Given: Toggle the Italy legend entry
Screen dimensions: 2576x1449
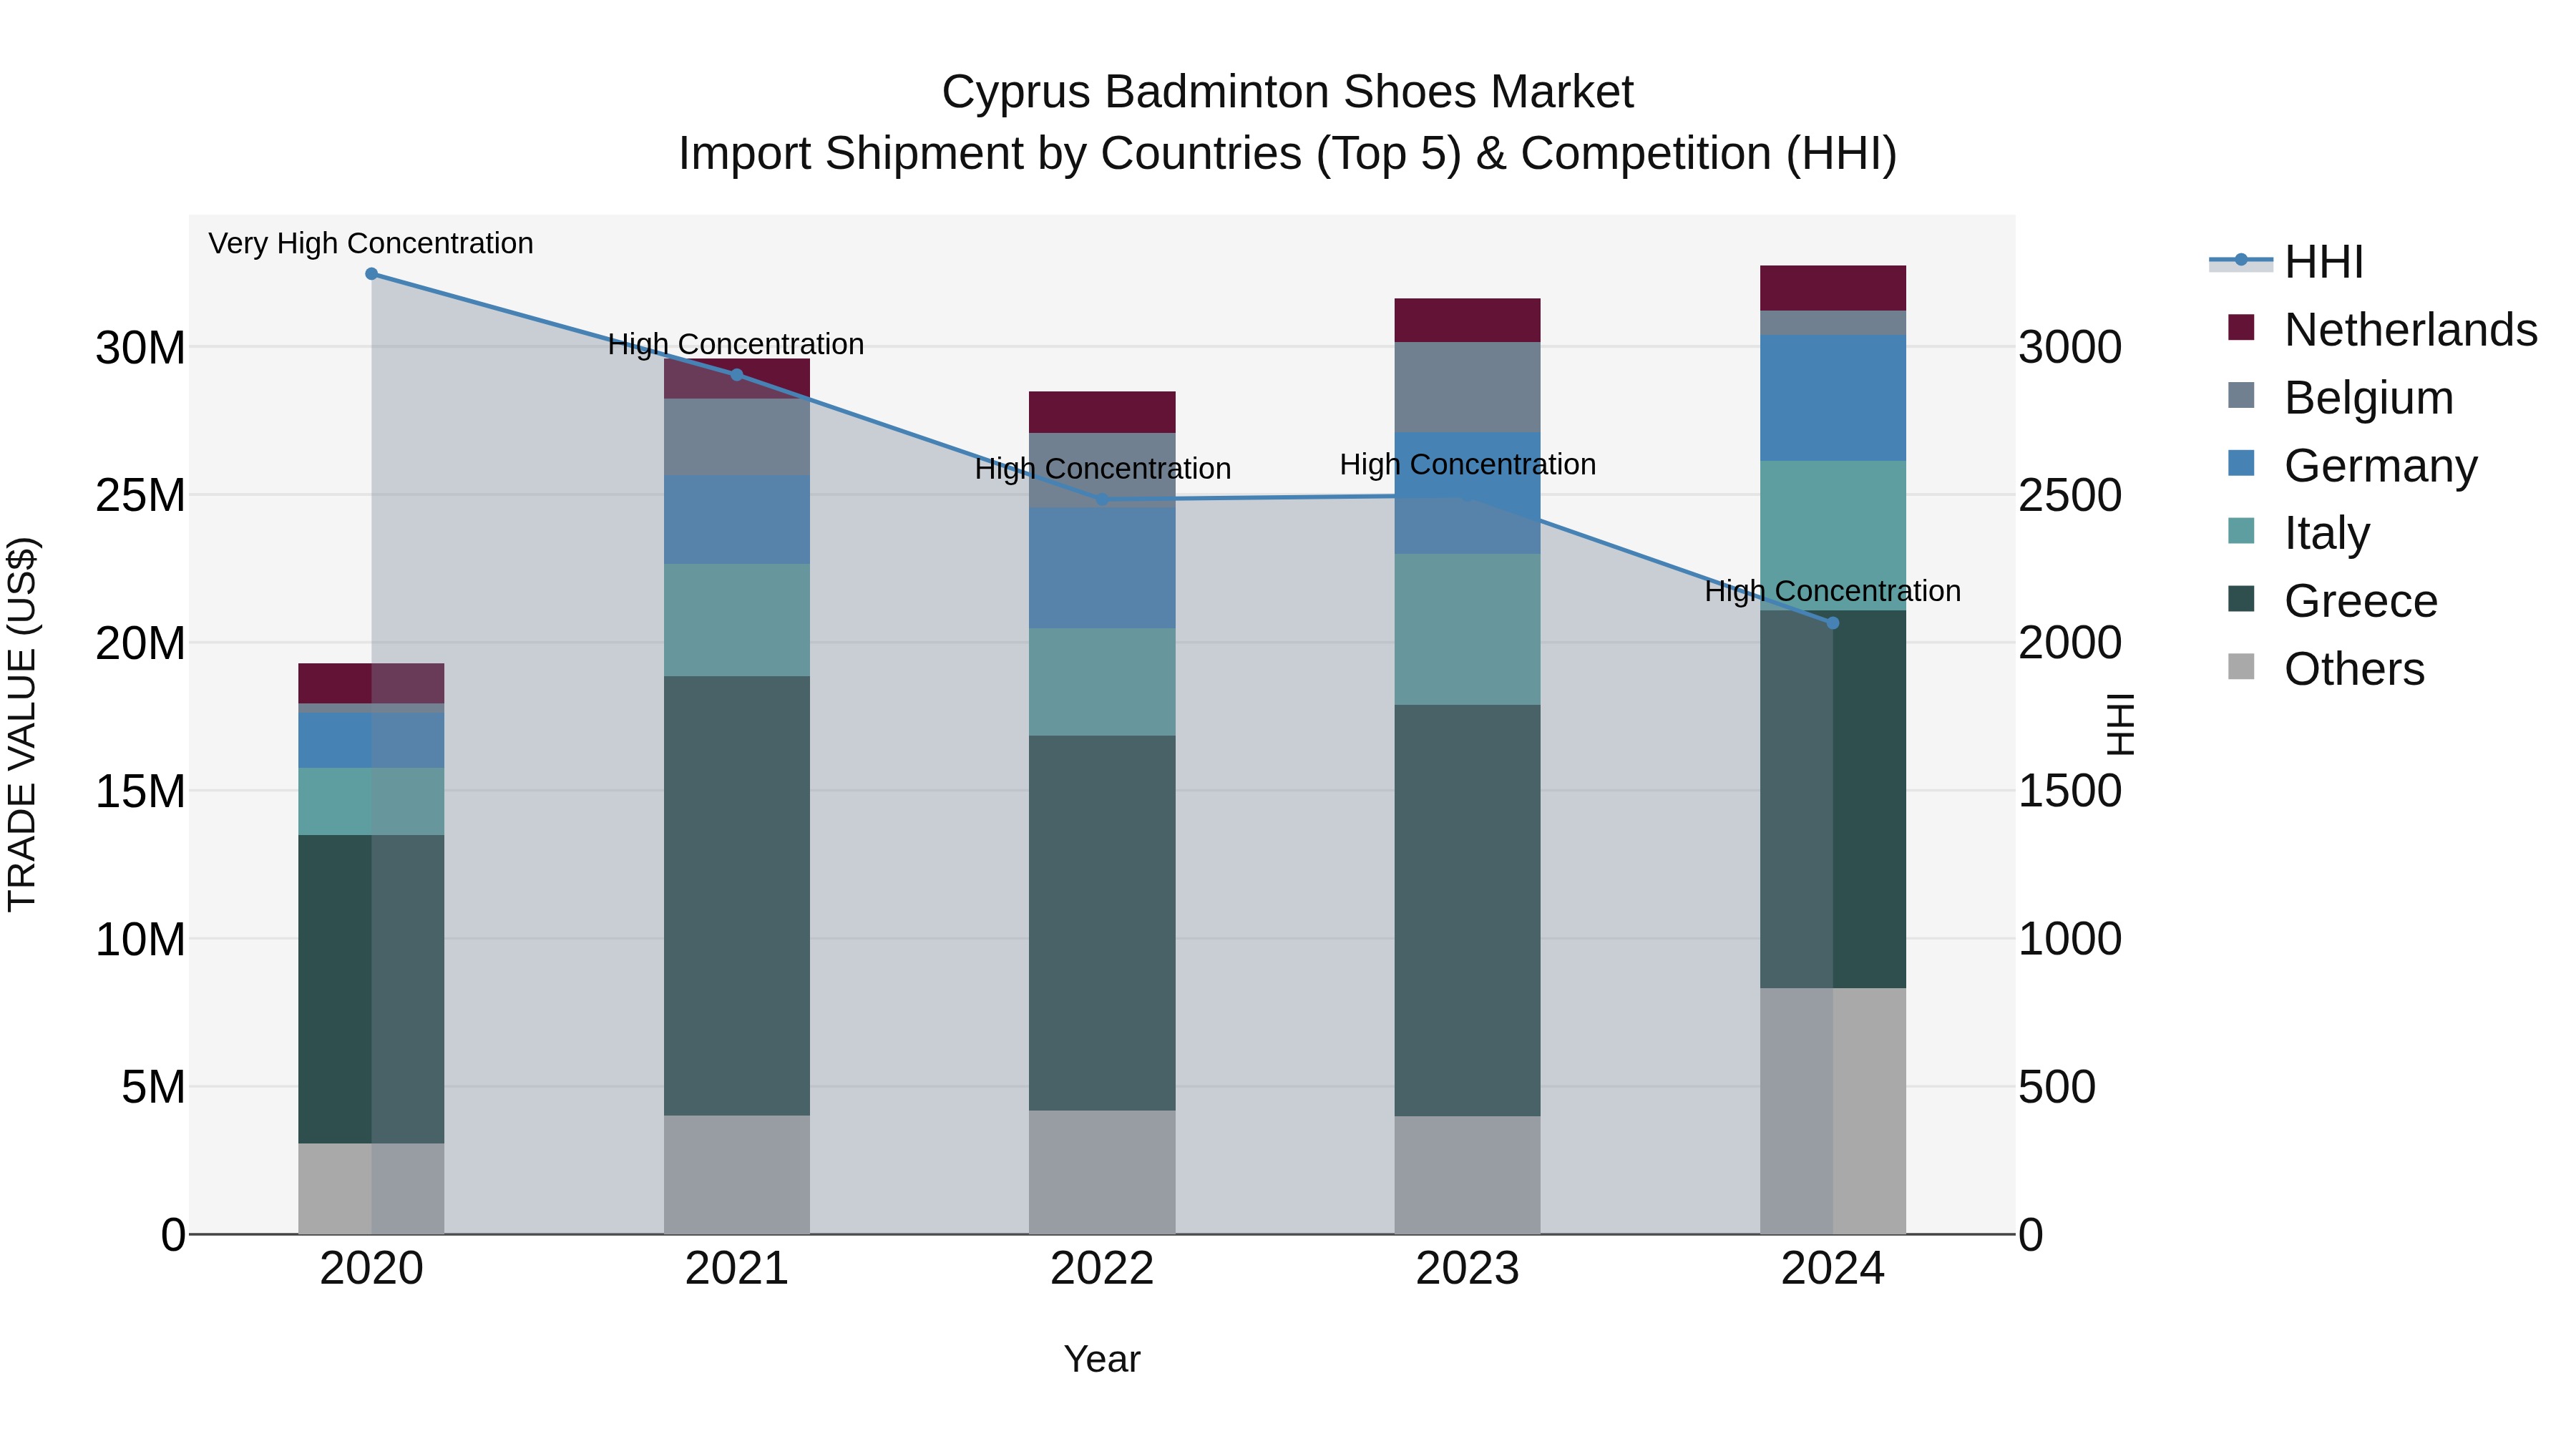Looking at the screenshot, I should [2299, 532].
